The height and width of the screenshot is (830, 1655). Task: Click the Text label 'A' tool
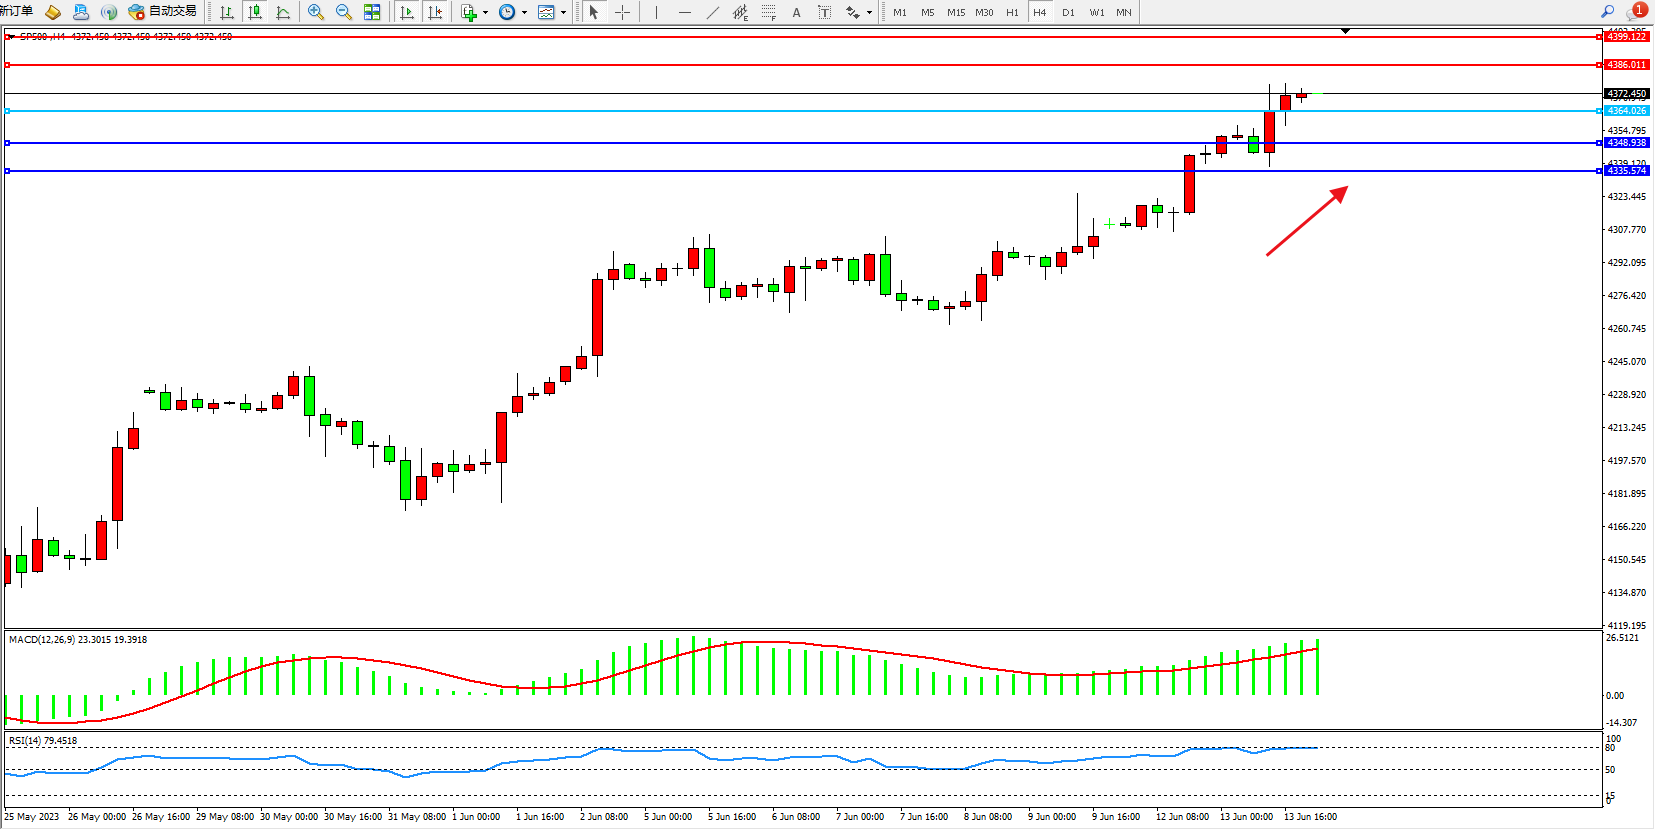pyautogui.click(x=796, y=12)
